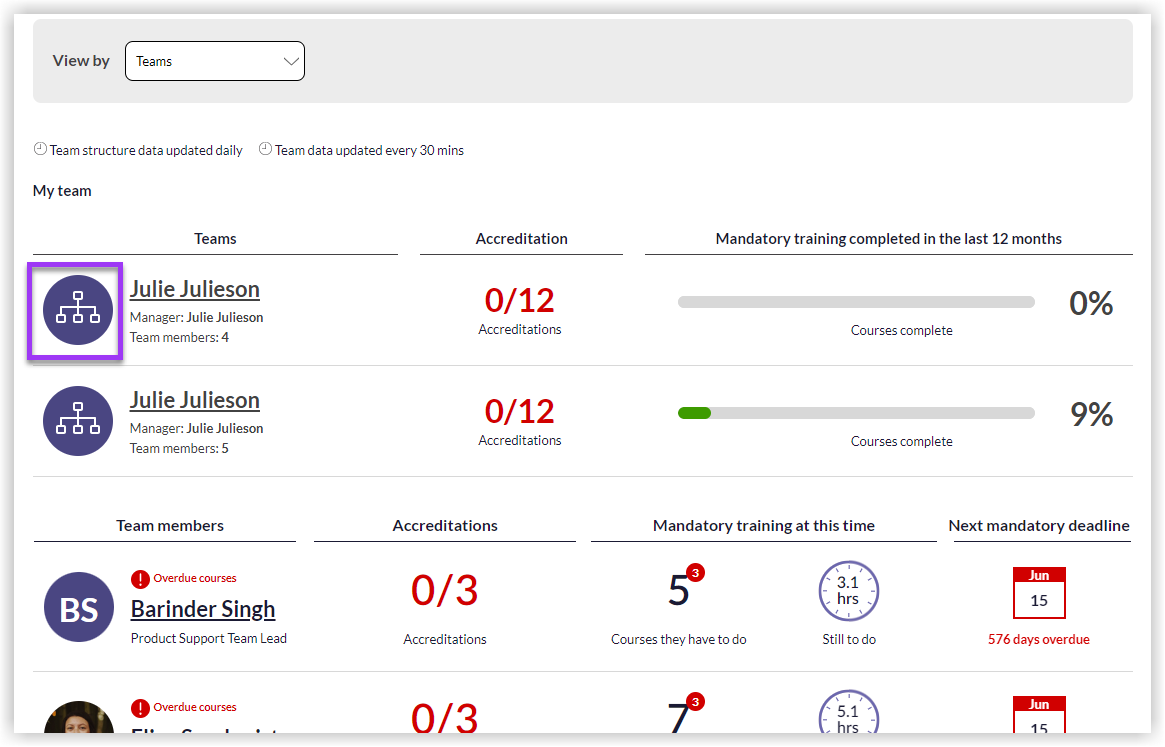
Task: Click the 9% courses complete progress bar
Action: click(x=856, y=413)
